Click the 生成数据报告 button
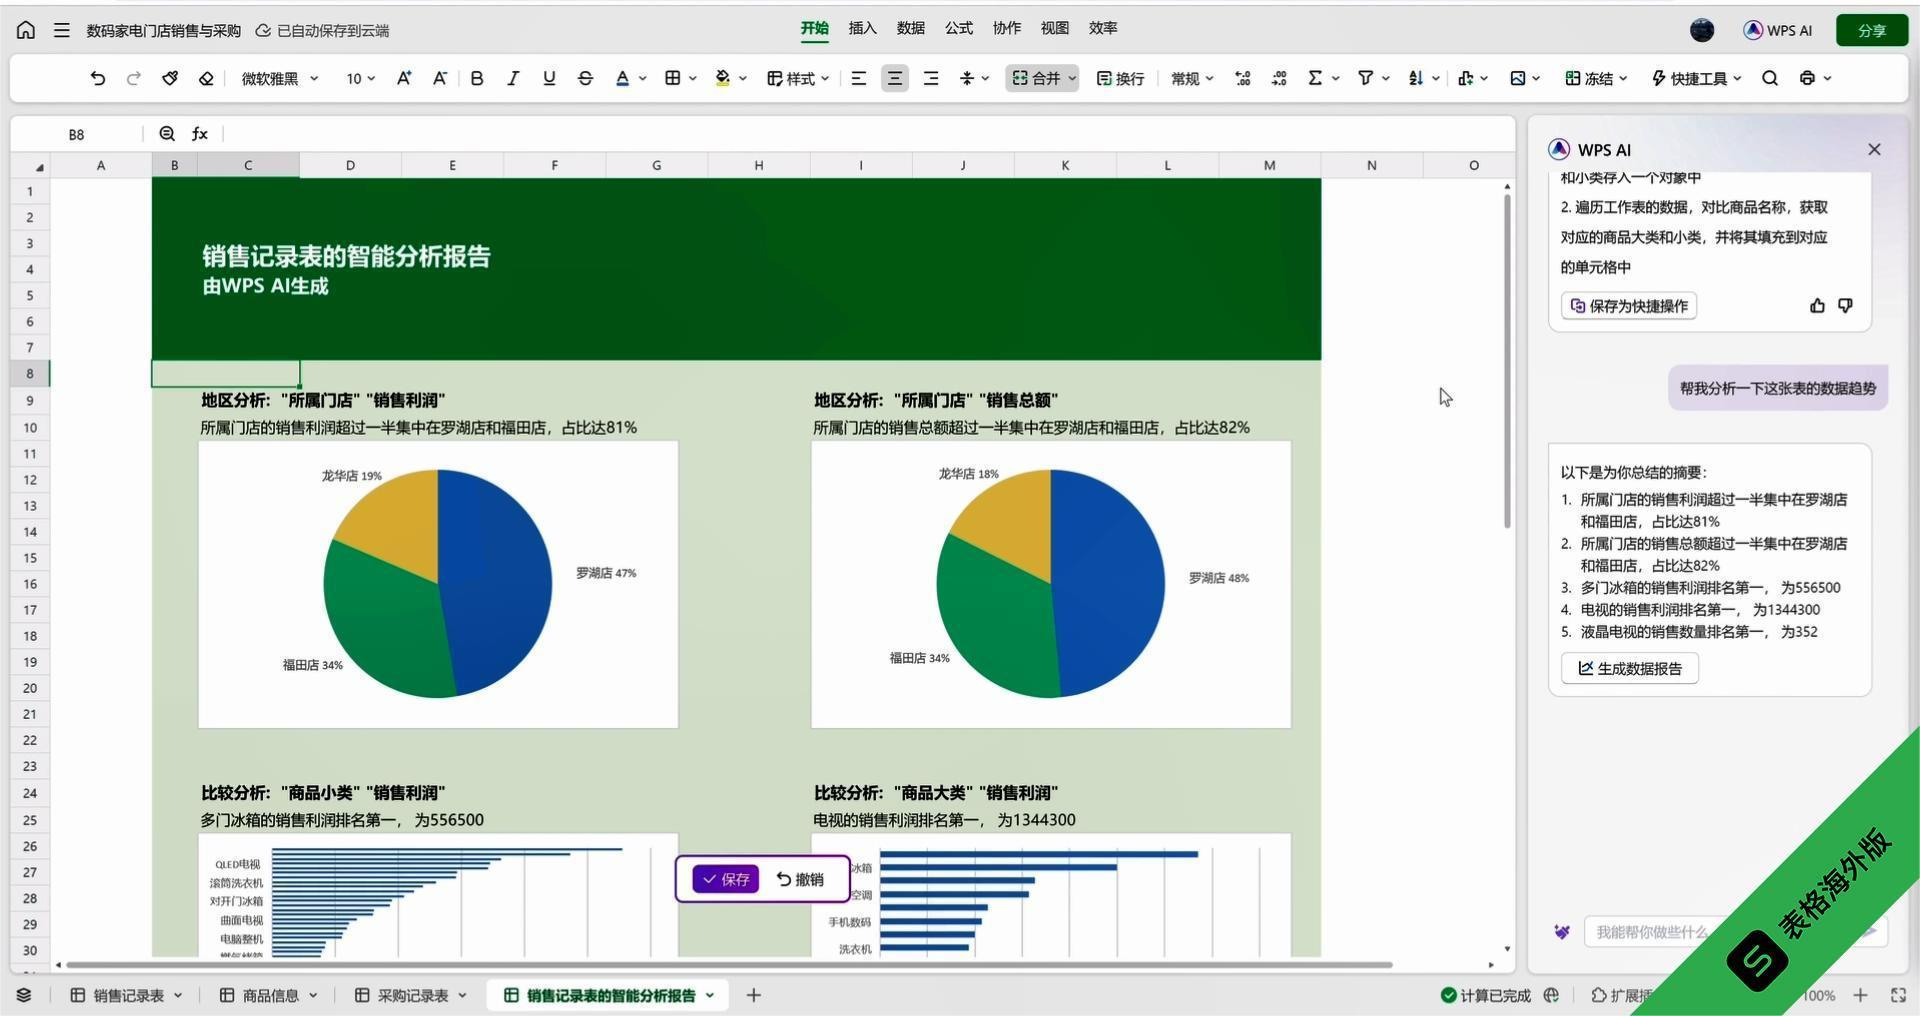The width and height of the screenshot is (1920, 1016). click(x=1630, y=668)
